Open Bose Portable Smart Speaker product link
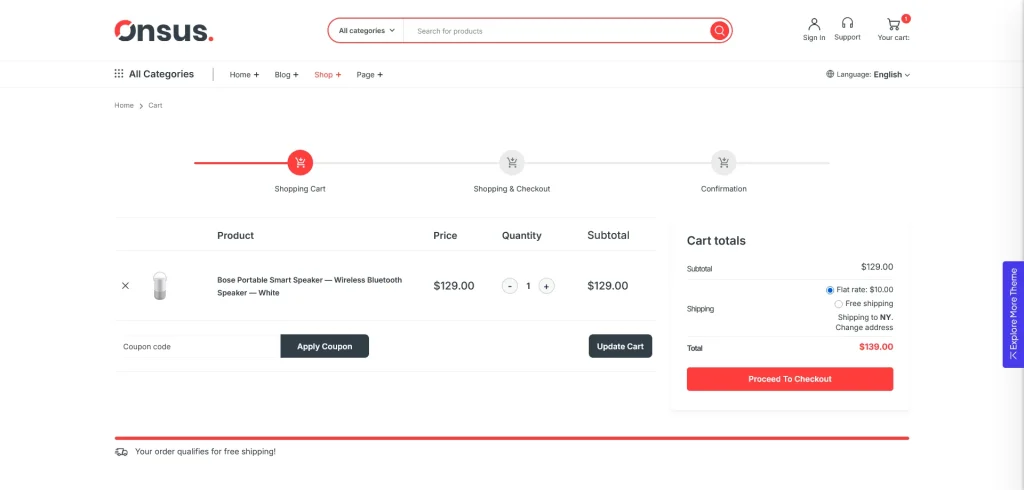Image resolution: width=1024 pixels, height=490 pixels. [x=310, y=286]
